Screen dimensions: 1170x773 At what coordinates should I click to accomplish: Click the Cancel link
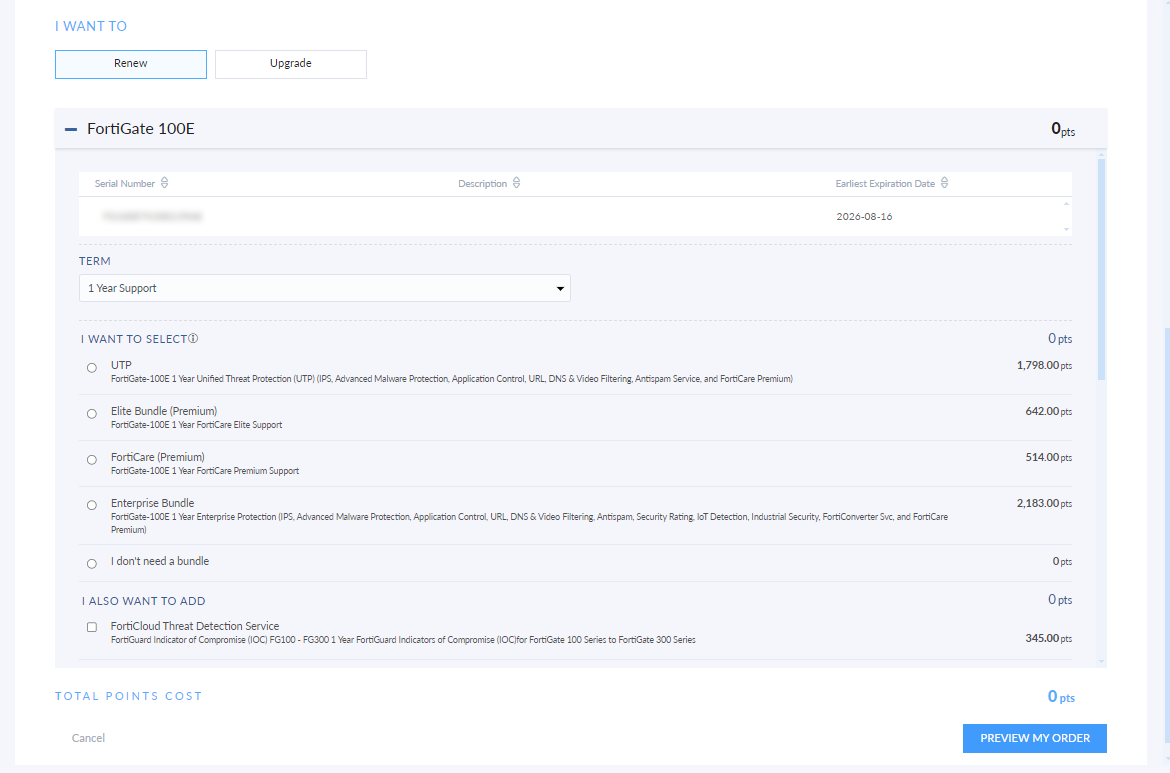88,738
